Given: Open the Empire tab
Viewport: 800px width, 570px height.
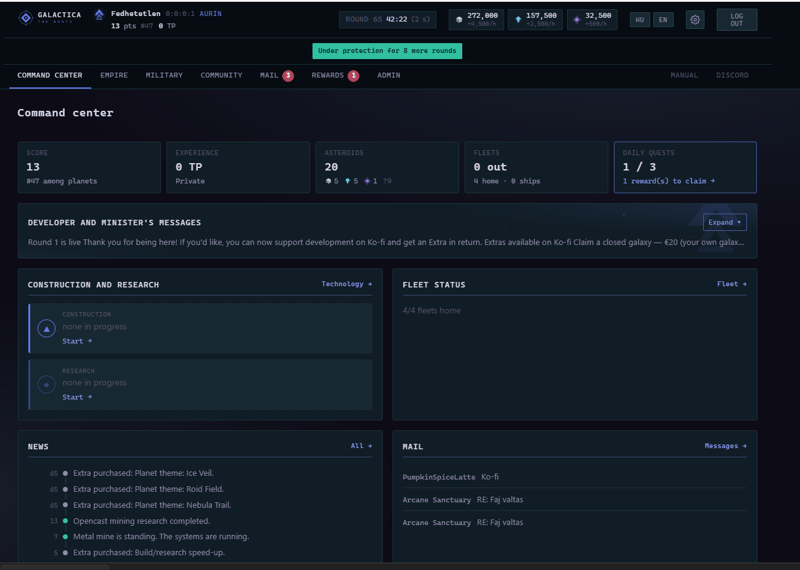Looking at the screenshot, I should pos(114,76).
